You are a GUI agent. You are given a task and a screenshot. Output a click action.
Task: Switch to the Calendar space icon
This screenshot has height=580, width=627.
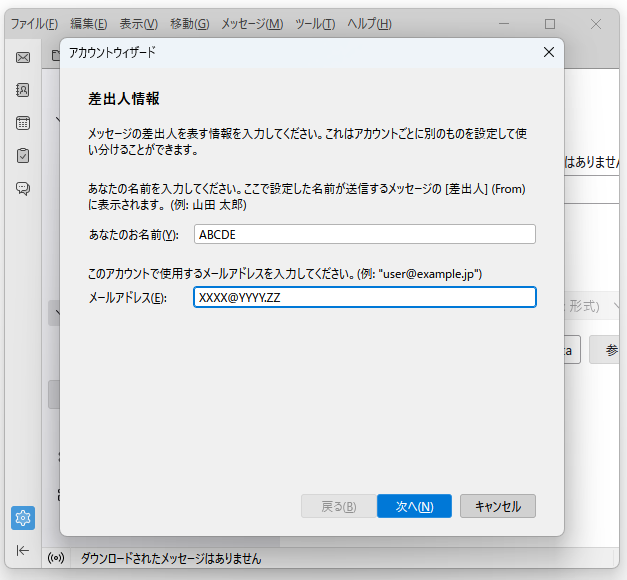tap(22, 123)
